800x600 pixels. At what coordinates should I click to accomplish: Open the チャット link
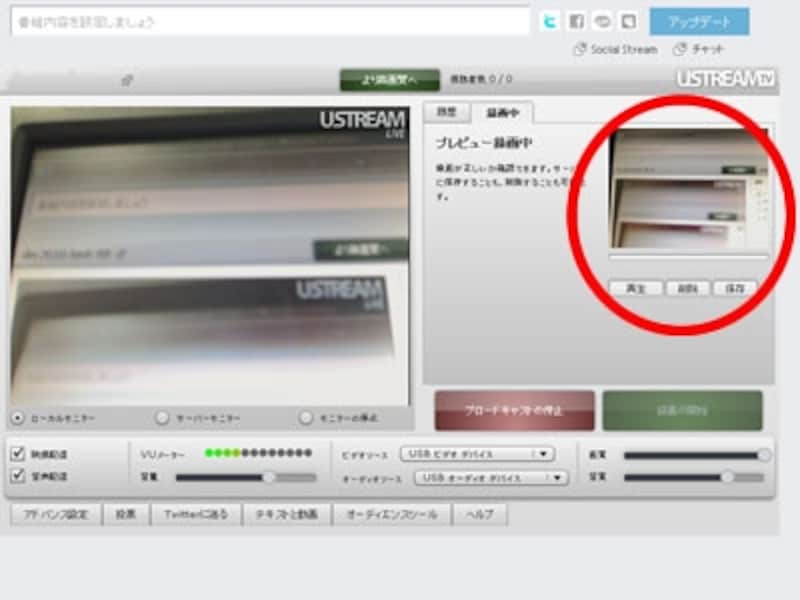[699, 49]
